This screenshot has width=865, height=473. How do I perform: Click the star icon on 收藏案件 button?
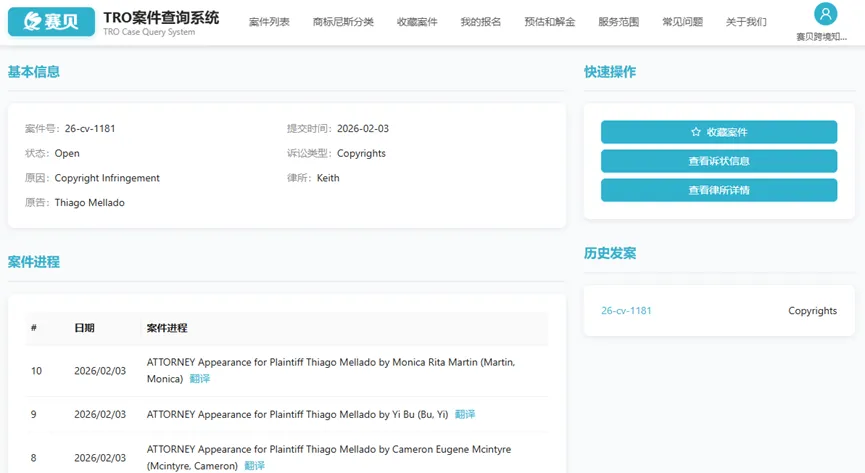(696, 132)
